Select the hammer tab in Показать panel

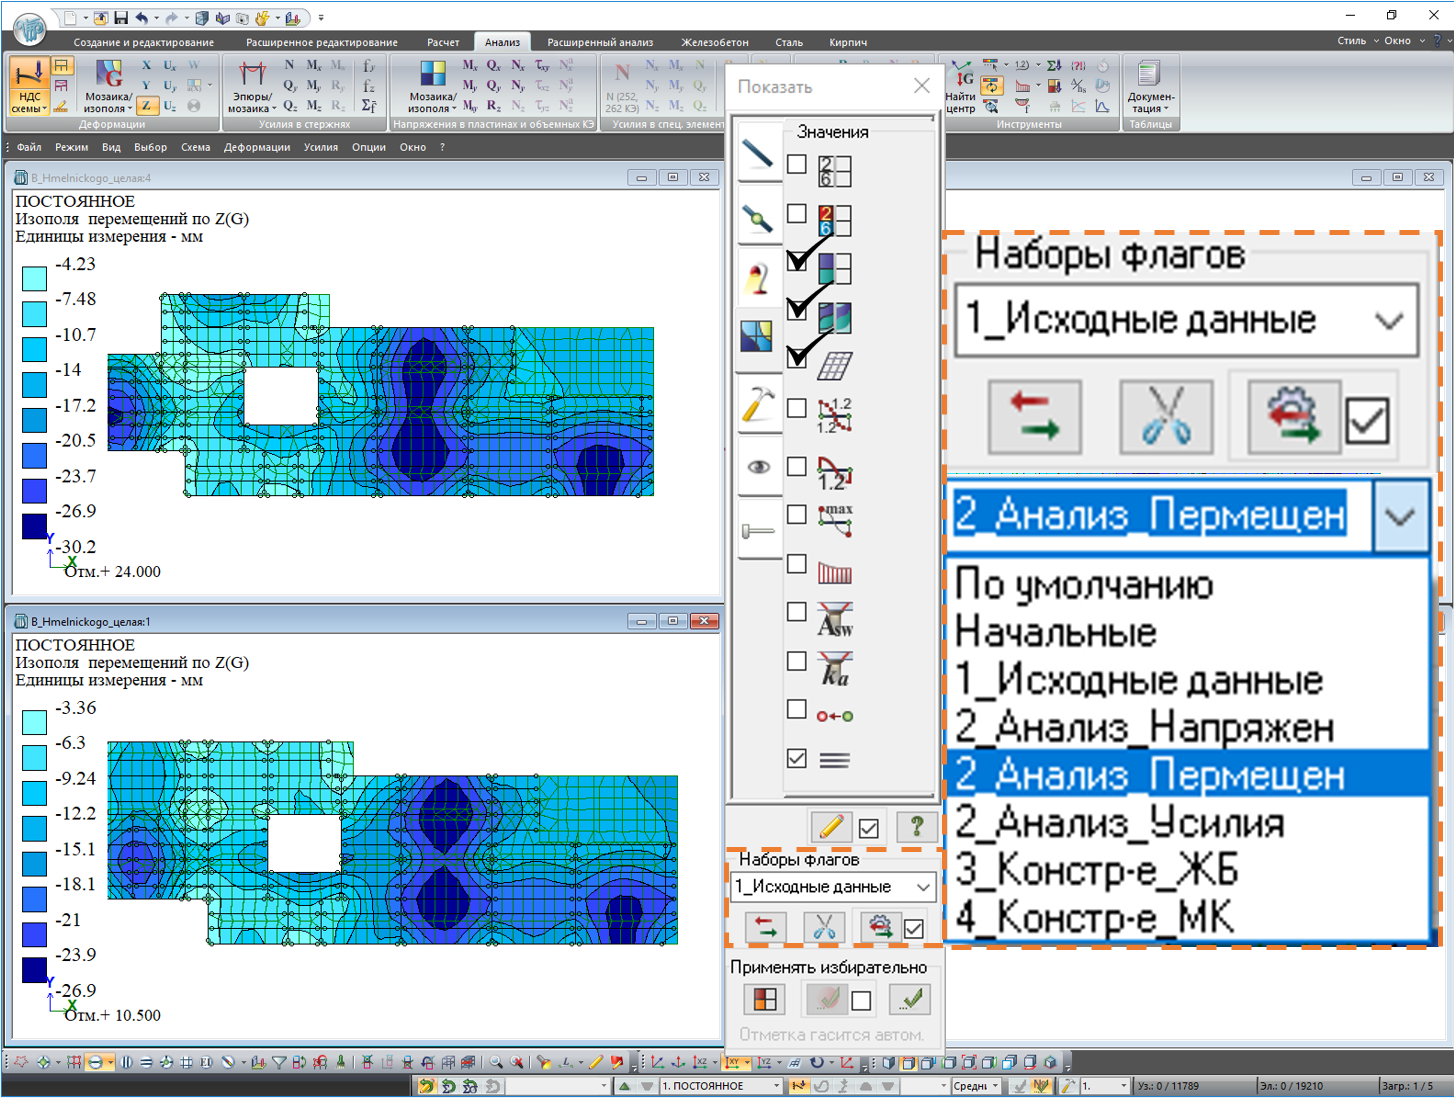pos(758,404)
